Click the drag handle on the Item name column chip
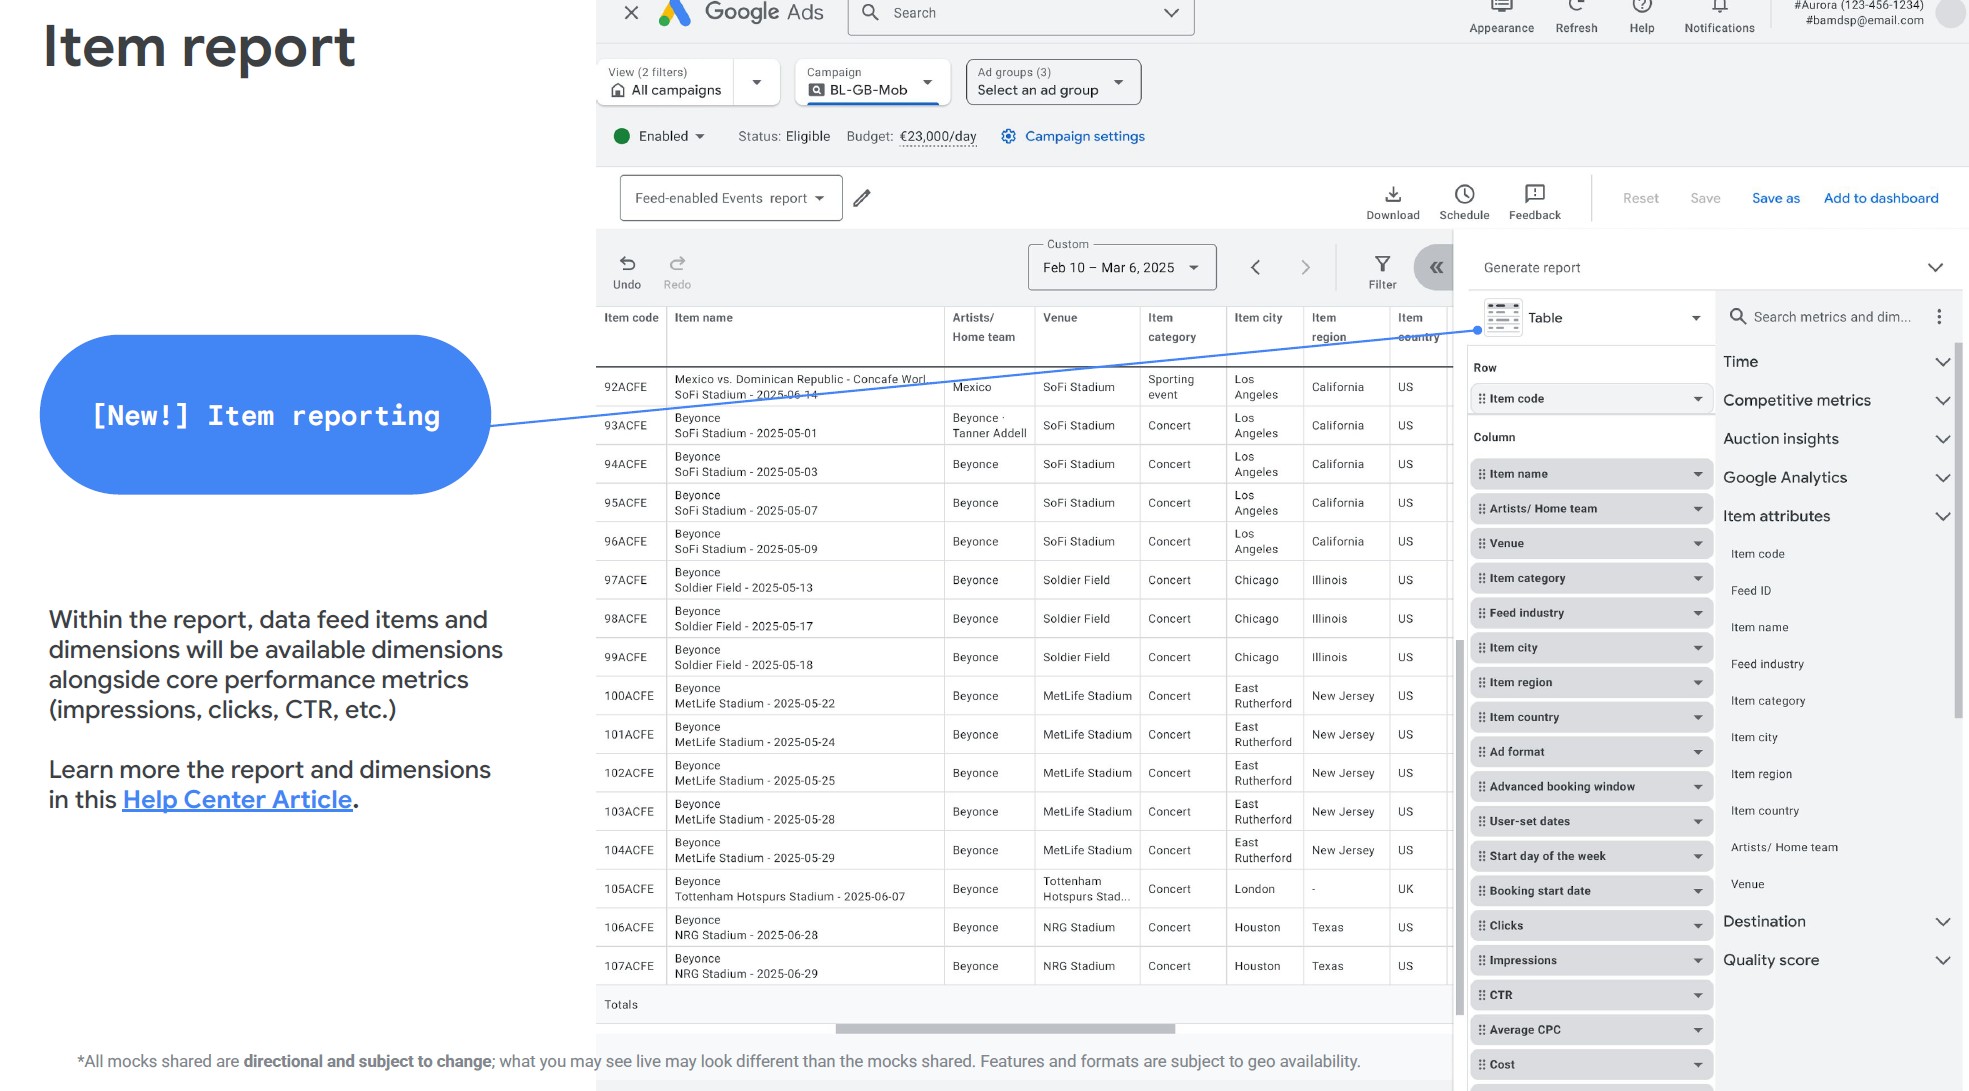This screenshot has height=1091, width=1969. click(1482, 474)
